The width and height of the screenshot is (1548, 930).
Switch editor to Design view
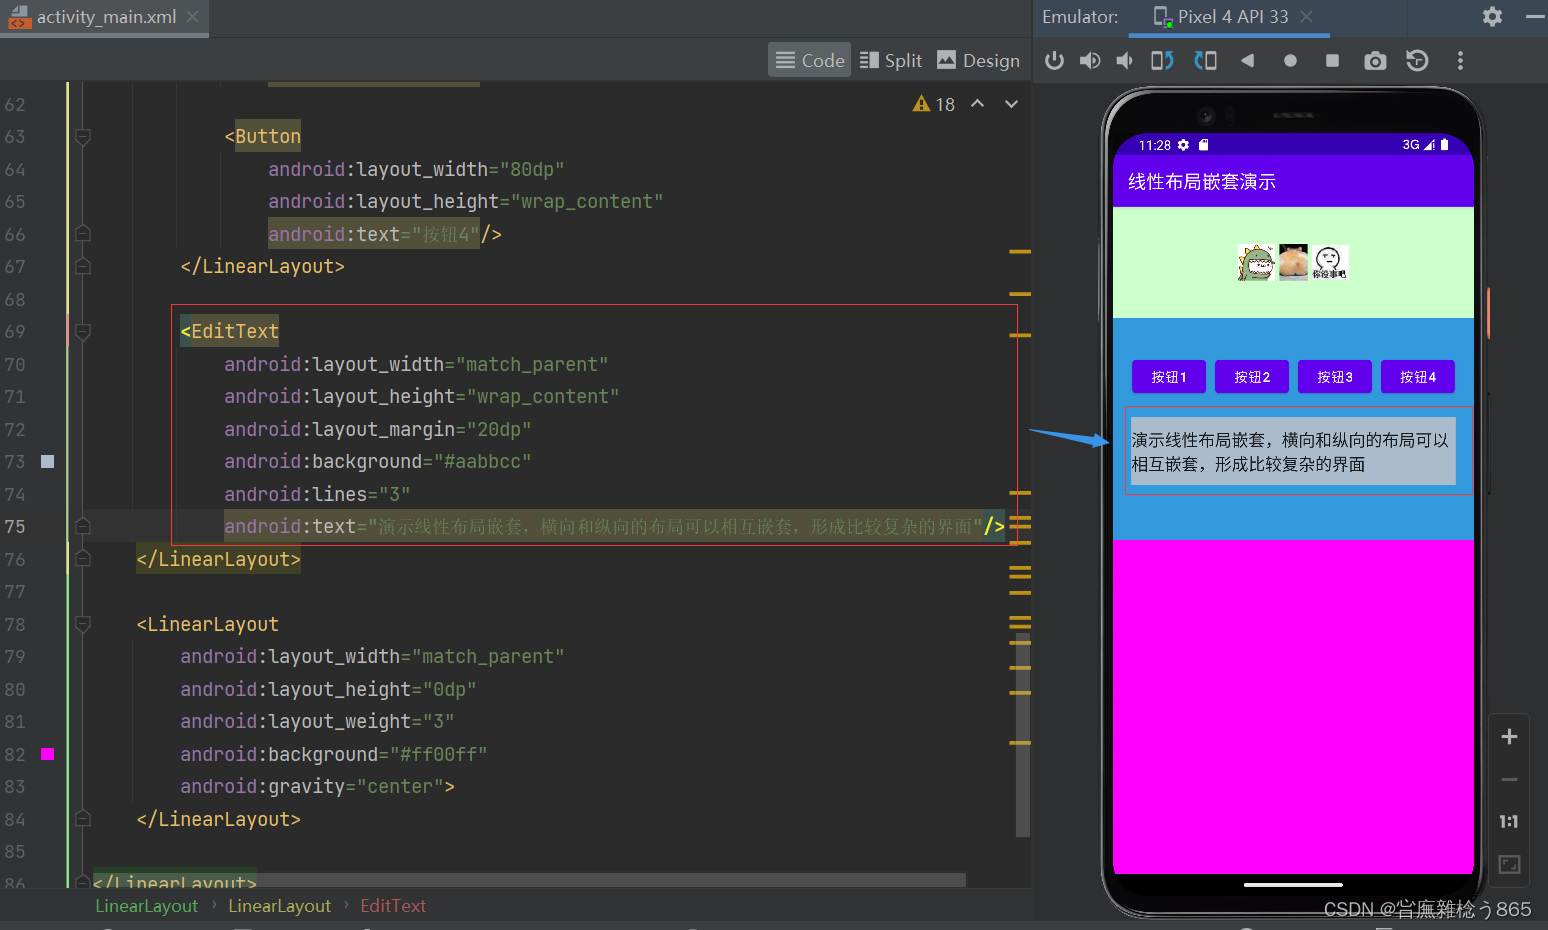[x=978, y=60]
